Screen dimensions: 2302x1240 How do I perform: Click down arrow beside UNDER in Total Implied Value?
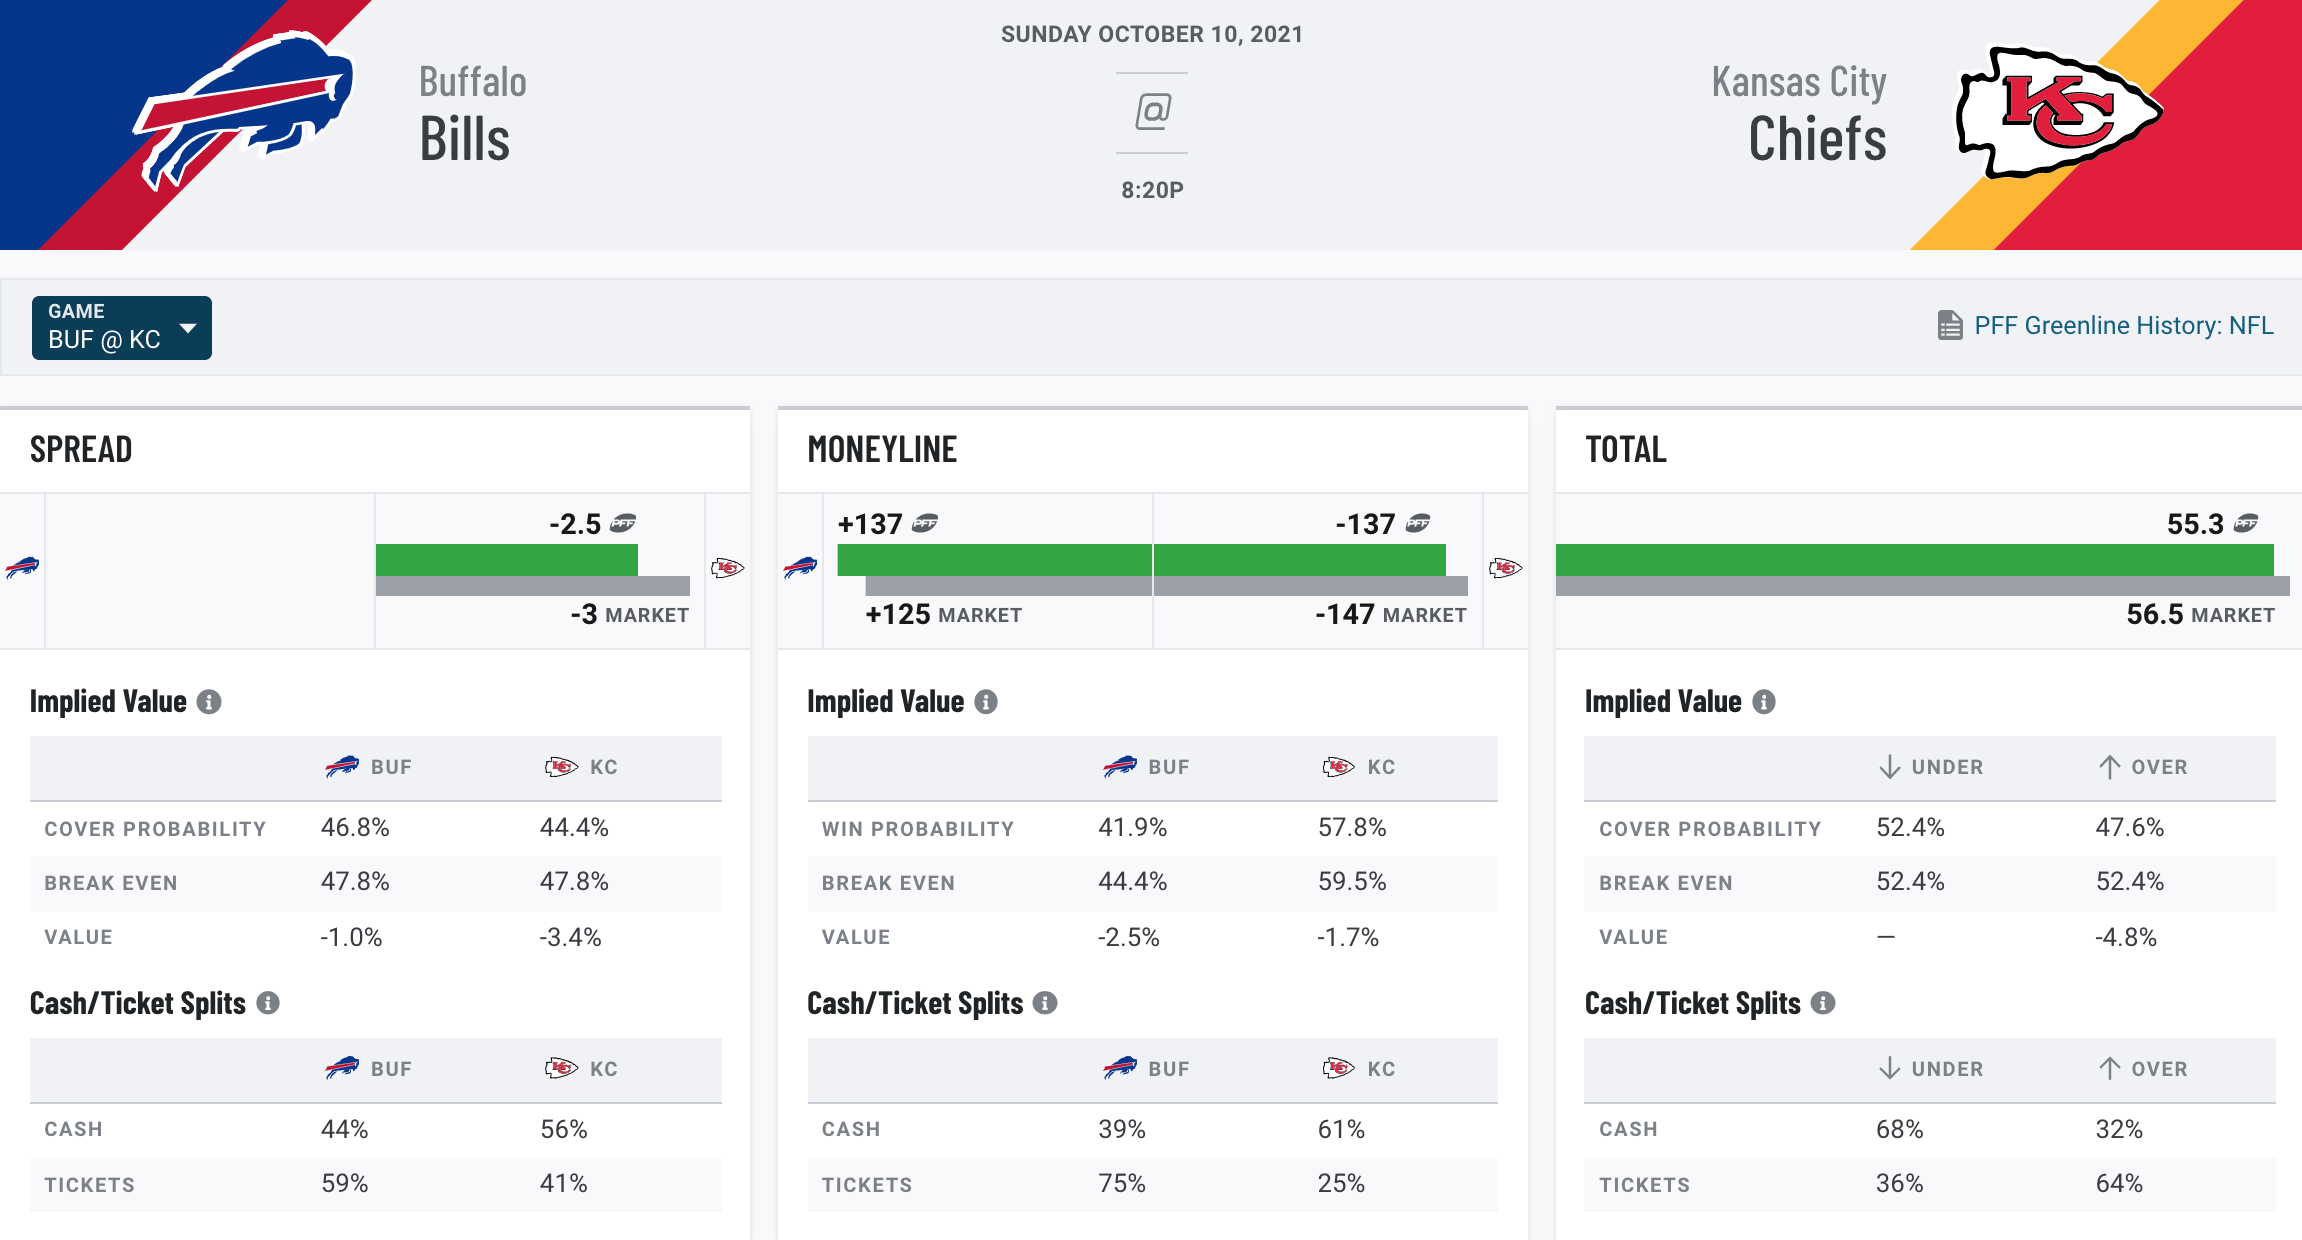click(x=1889, y=767)
